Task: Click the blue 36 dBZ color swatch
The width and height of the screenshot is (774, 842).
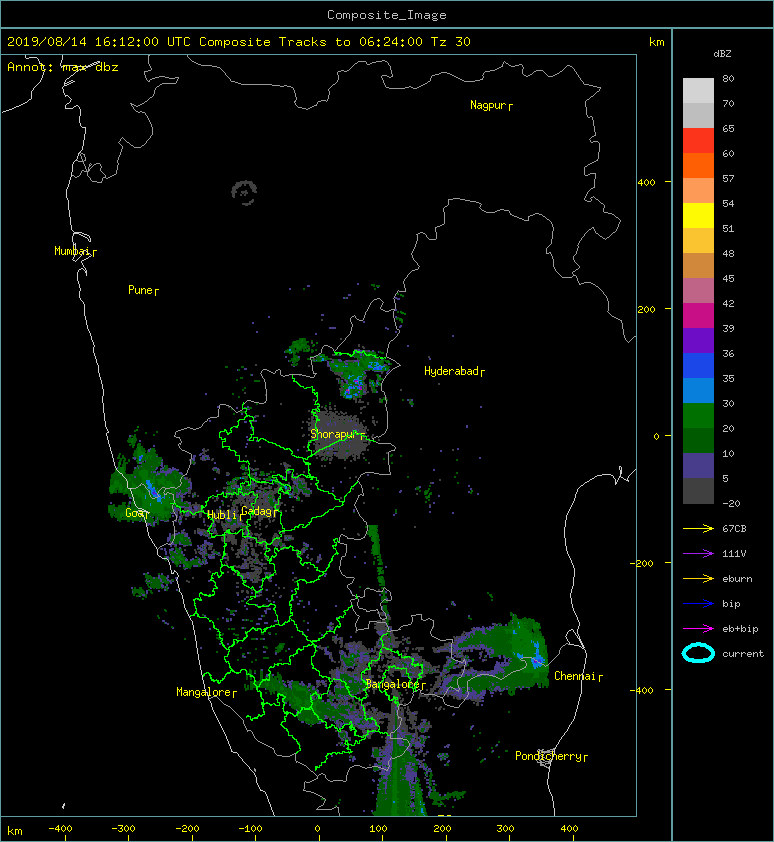Action: pyautogui.click(x=698, y=365)
